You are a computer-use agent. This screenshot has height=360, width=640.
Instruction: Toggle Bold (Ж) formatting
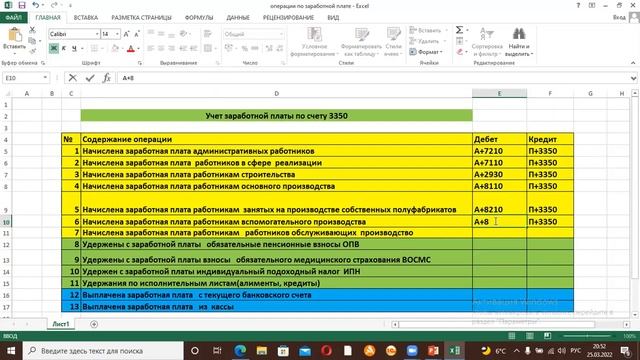(53, 49)
